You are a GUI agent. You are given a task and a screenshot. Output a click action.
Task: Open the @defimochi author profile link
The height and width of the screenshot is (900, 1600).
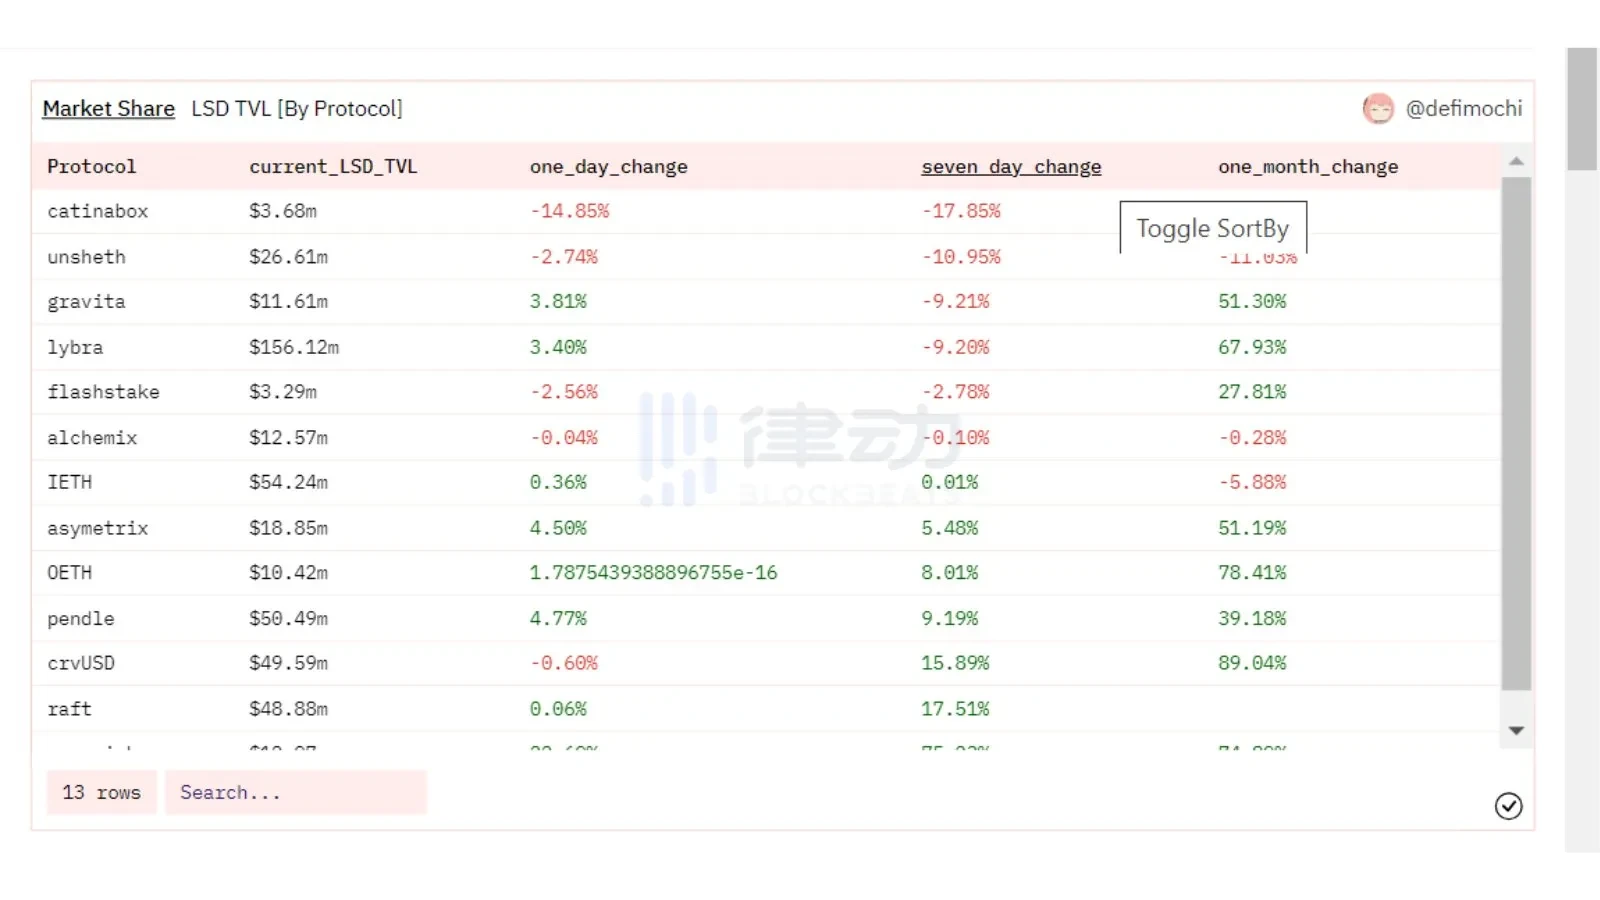click(x=1463, y=109)
